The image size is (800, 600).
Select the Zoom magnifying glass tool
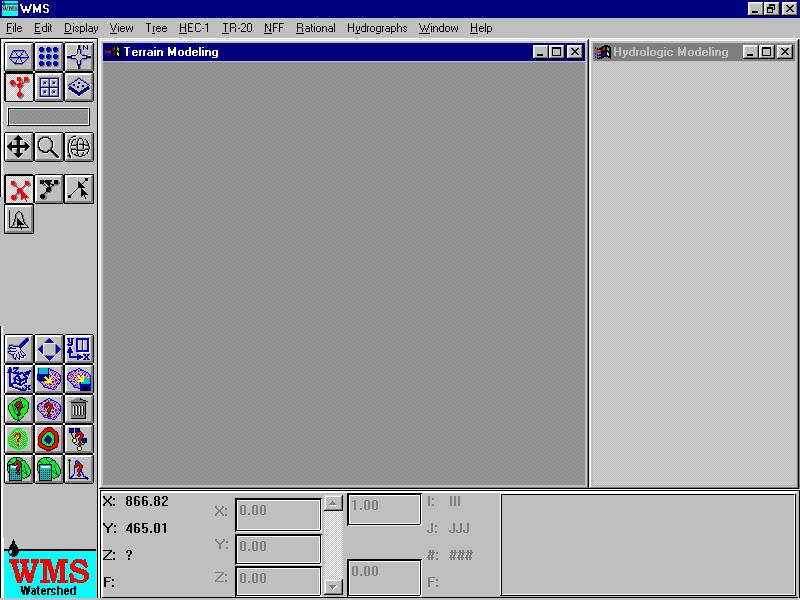(49, 148)
